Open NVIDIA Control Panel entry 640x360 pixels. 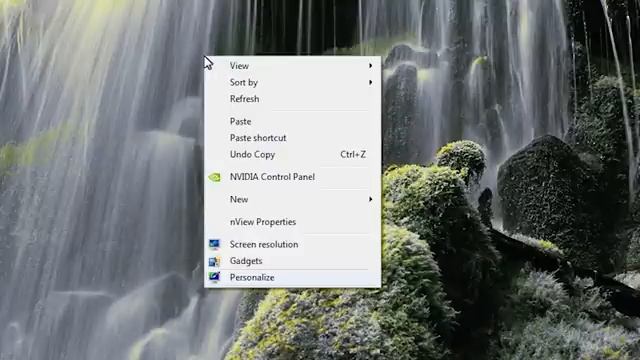click(x=292, y=177)
